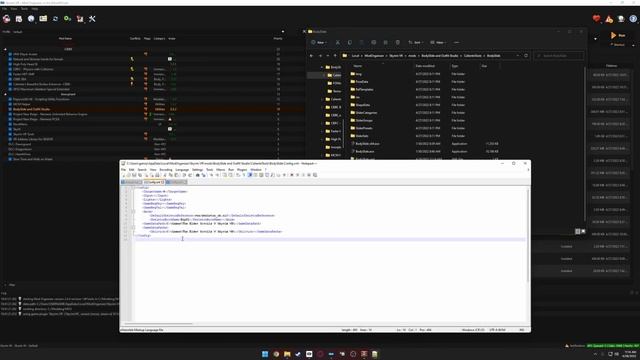This screenshot has height=360, width=640.
Task: Switch to the first Notepad++ document tab
Action: 131,182
